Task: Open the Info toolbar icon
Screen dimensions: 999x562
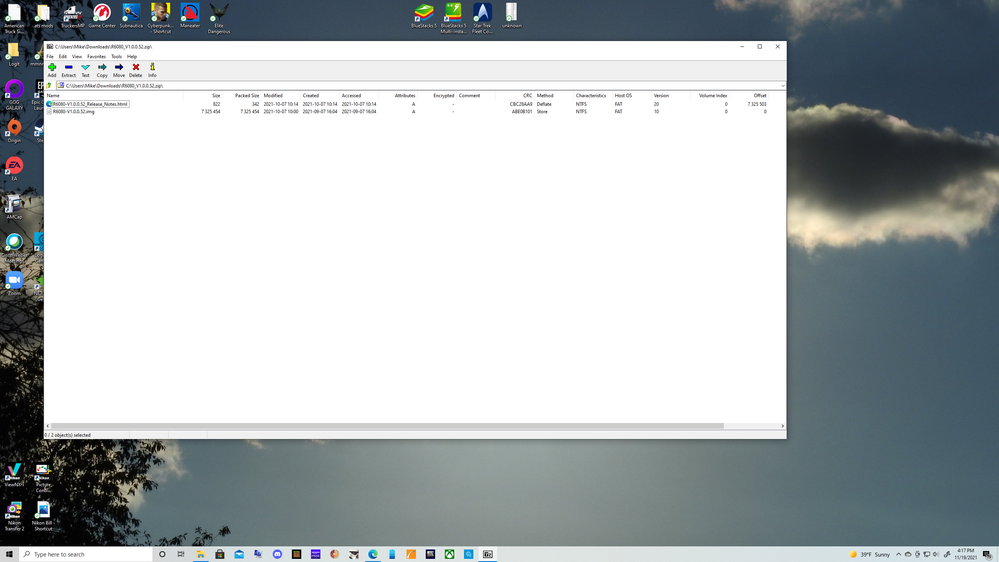Action: coord(152,70)
